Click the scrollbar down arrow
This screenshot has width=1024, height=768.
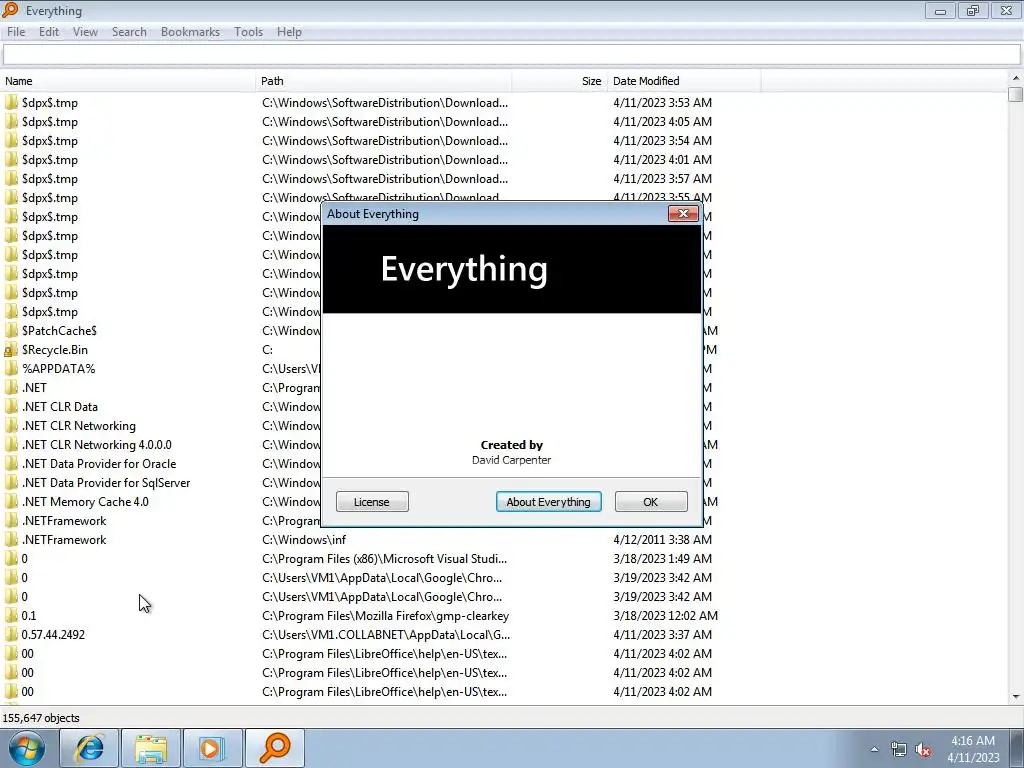pyautogui.click(x=1016, y=697)
